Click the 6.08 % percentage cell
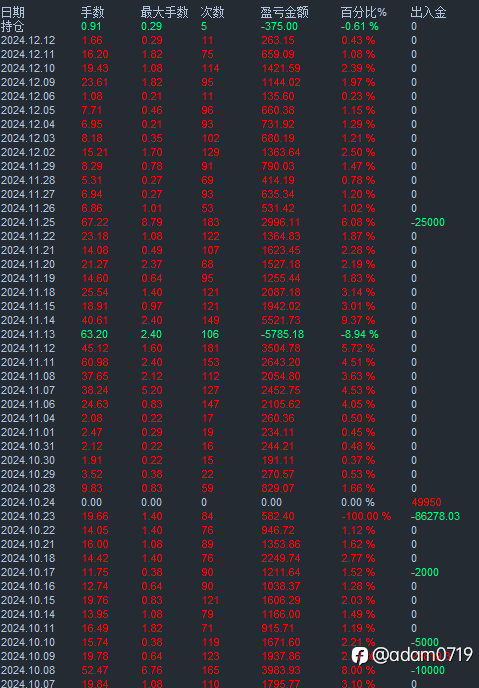Image resolution: width=479 pixels, height=688 pixels. [x=358, y=222]
